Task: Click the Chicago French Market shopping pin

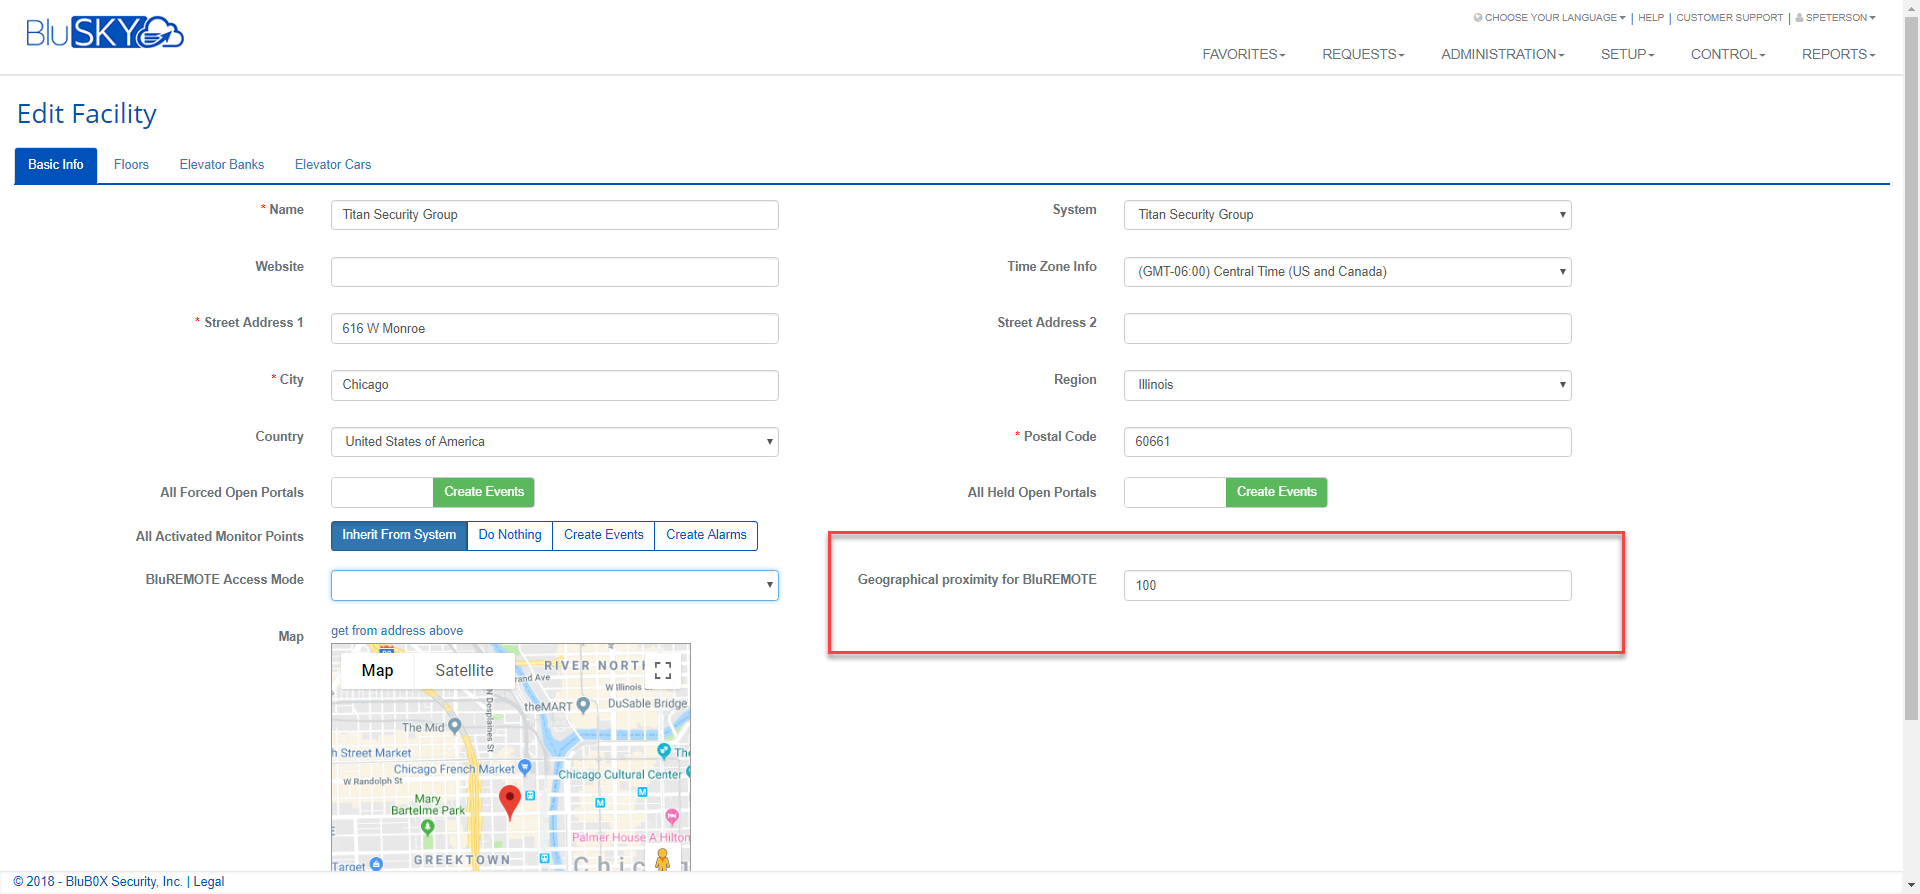Action: (525, 768)
